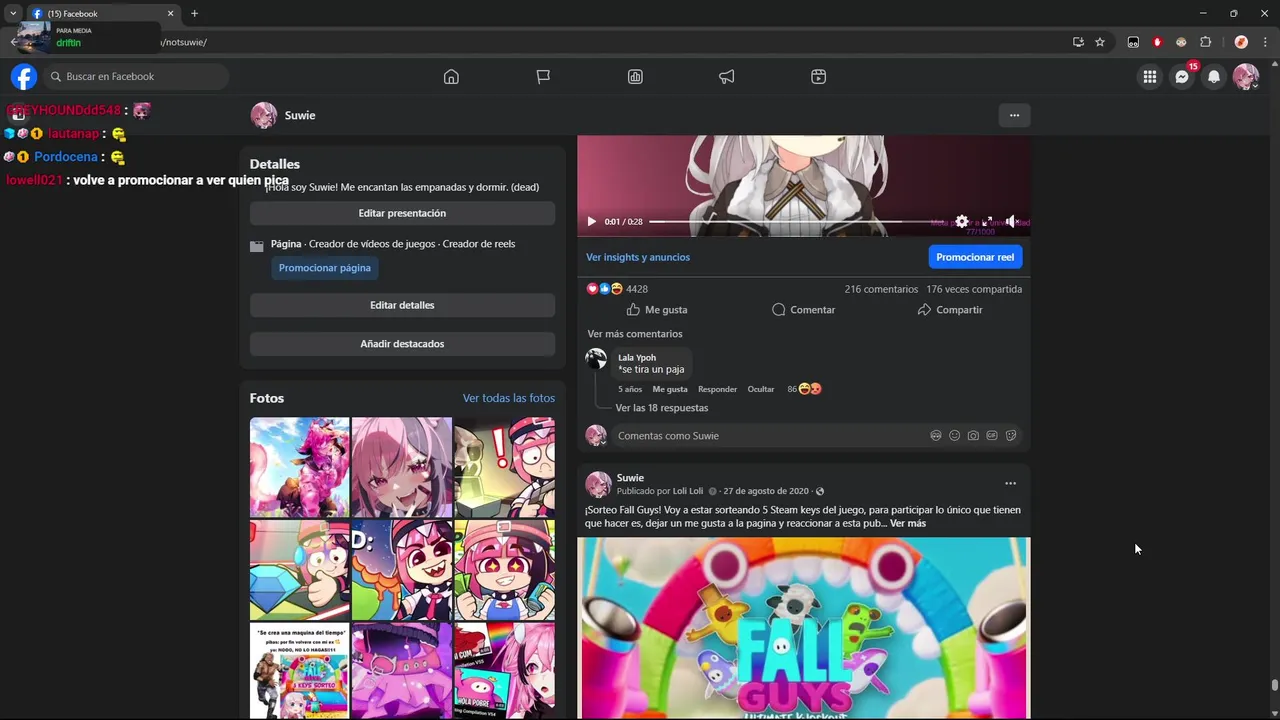Expand the 18 replies to Lala Ypoh

661,408
